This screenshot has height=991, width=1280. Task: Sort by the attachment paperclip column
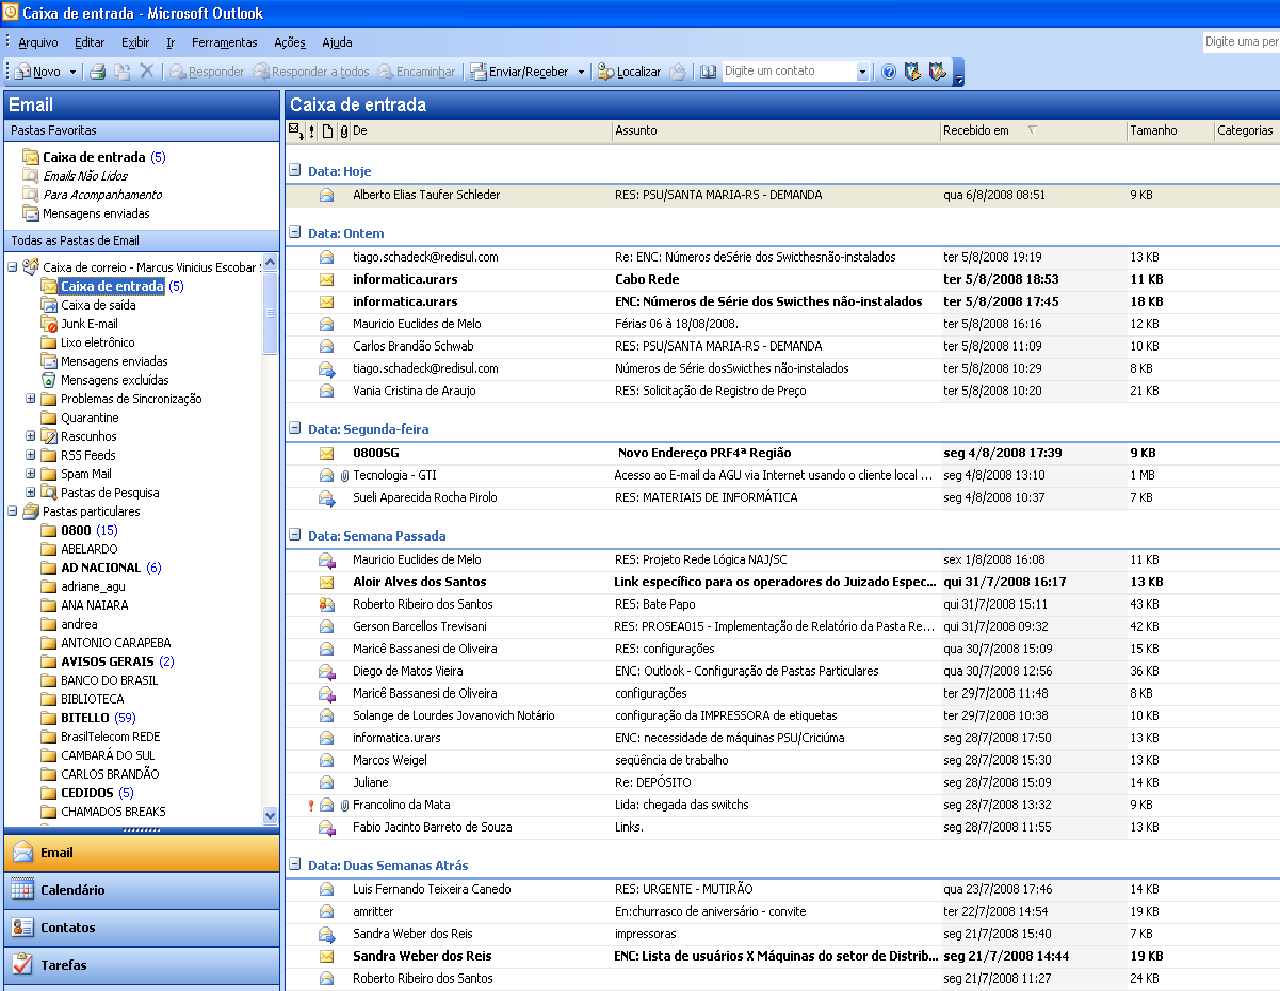point(344,131)
